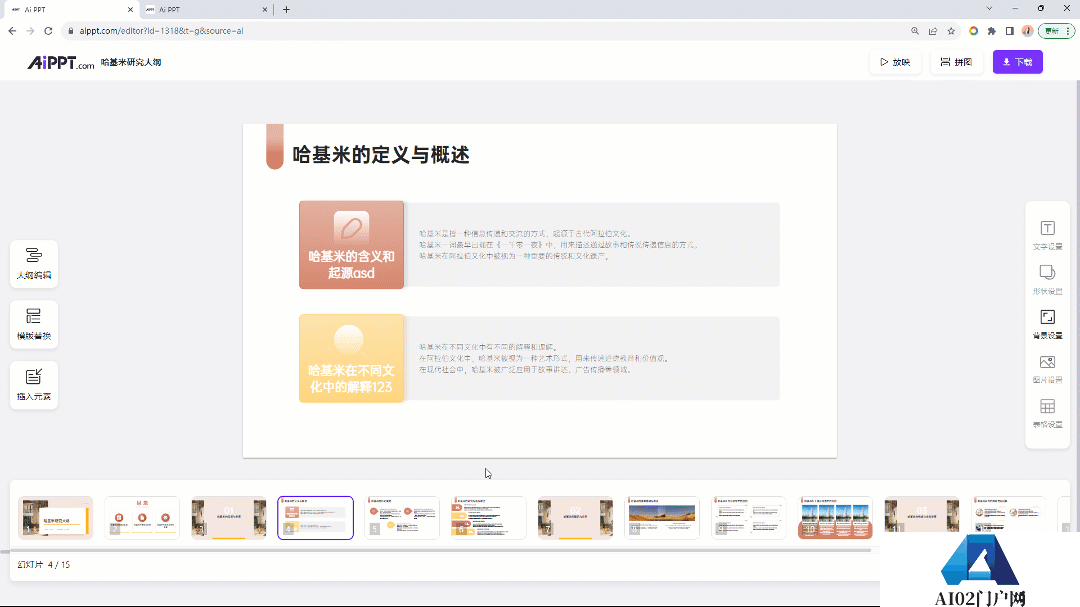
Task: Open the browser extensions puzzle icon
Action: [992, 31]
